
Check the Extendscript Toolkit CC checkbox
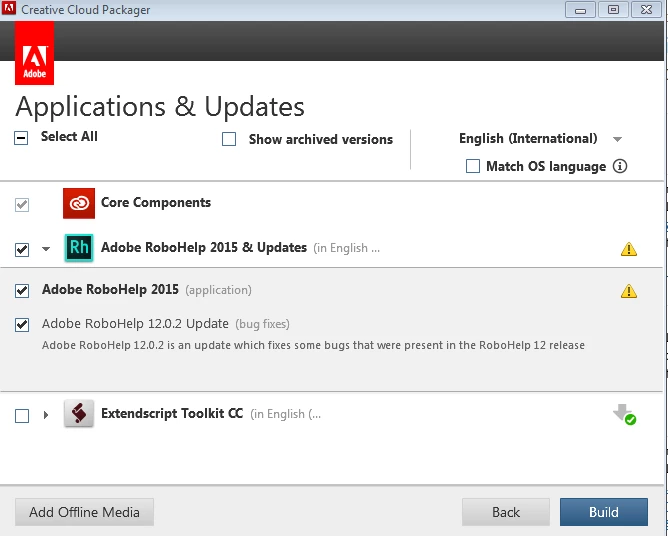click(x=22, y=415)
